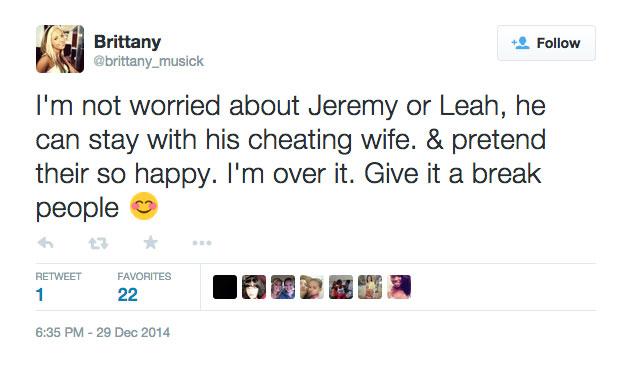The width and height of the screenshot is (629, 368).
Task: Open Brittany's profile avatar photo
Action: (x=60, y=49)
